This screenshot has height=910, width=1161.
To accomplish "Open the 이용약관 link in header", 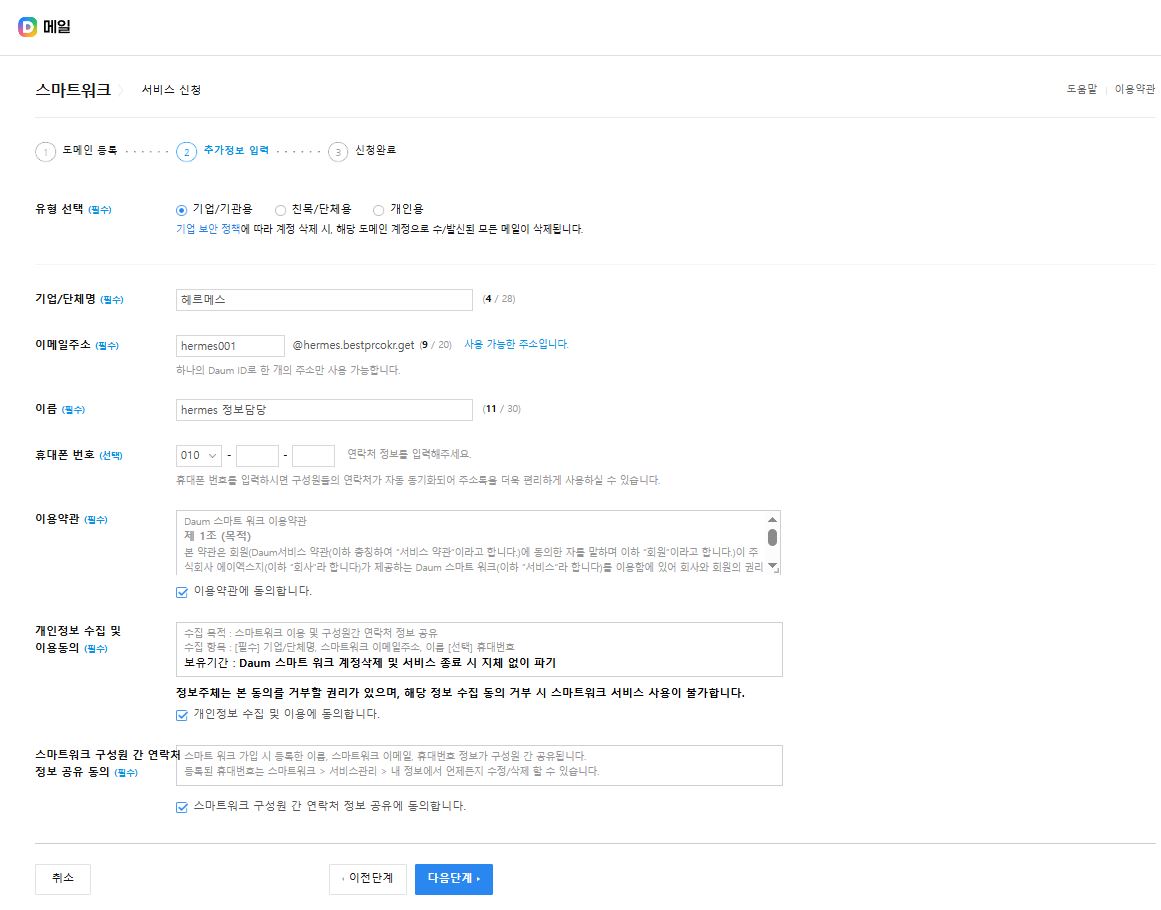I will (x=1134, y=89).
